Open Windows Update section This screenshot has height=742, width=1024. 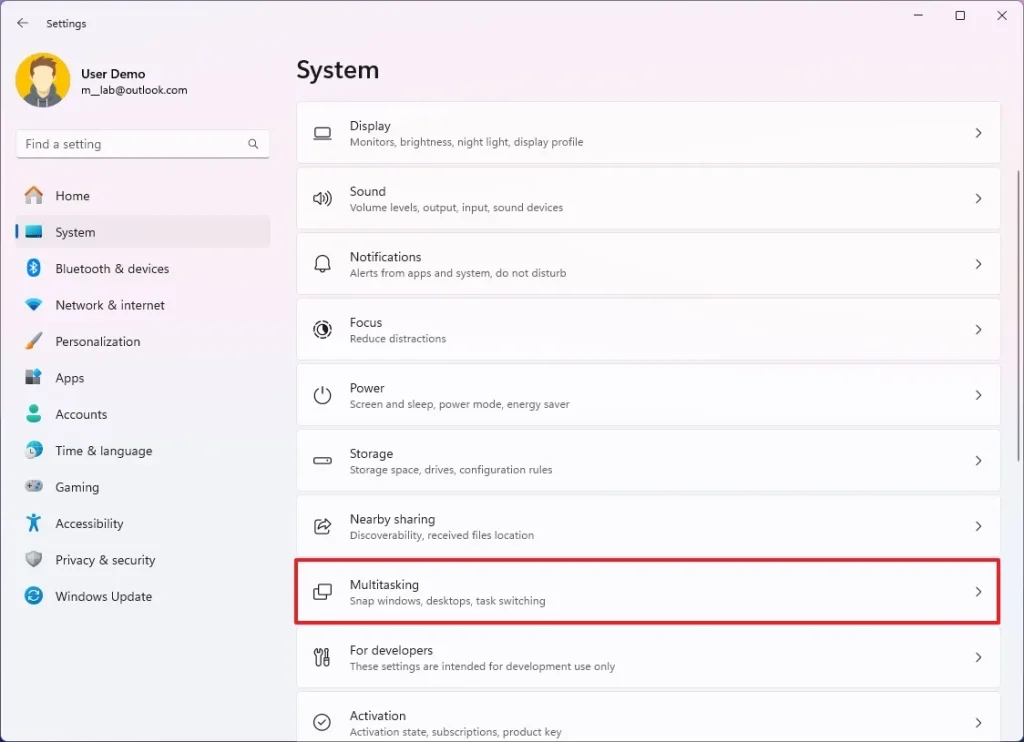point(103,597)
